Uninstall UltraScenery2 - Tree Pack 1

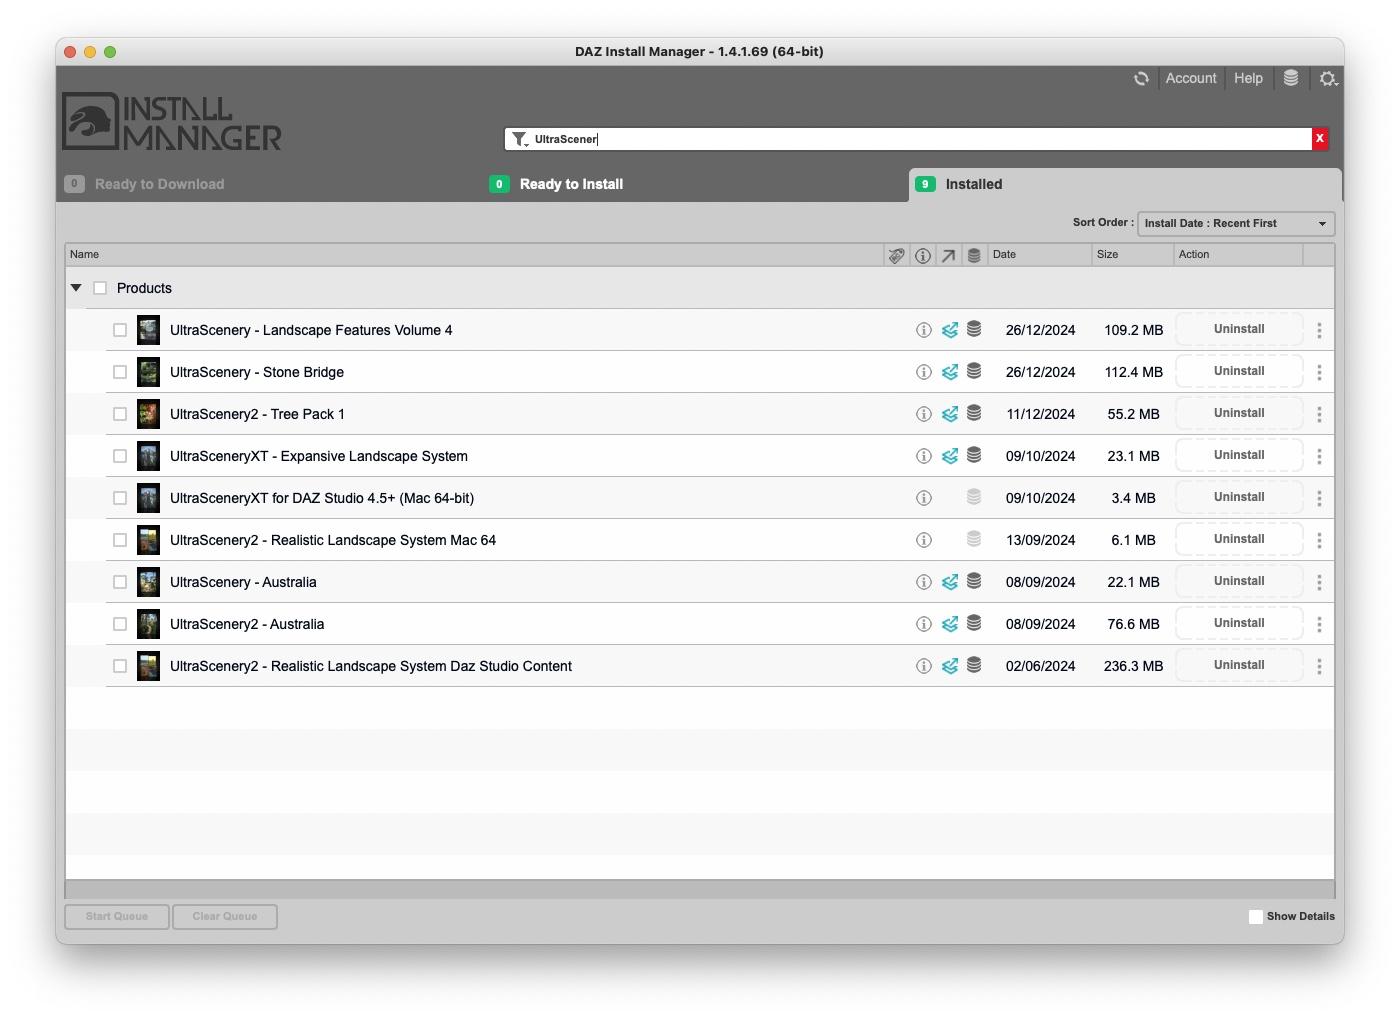pos(1239,413)
